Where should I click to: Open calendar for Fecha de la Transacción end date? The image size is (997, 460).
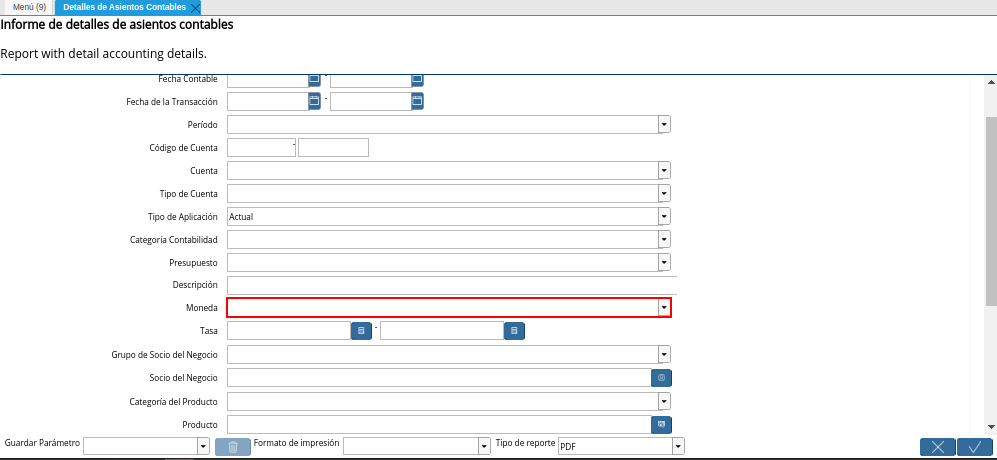tap(417, 101)
